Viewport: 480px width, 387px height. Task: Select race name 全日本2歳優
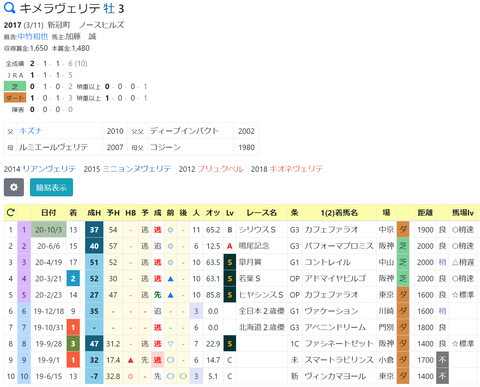[x=262, y=311]
